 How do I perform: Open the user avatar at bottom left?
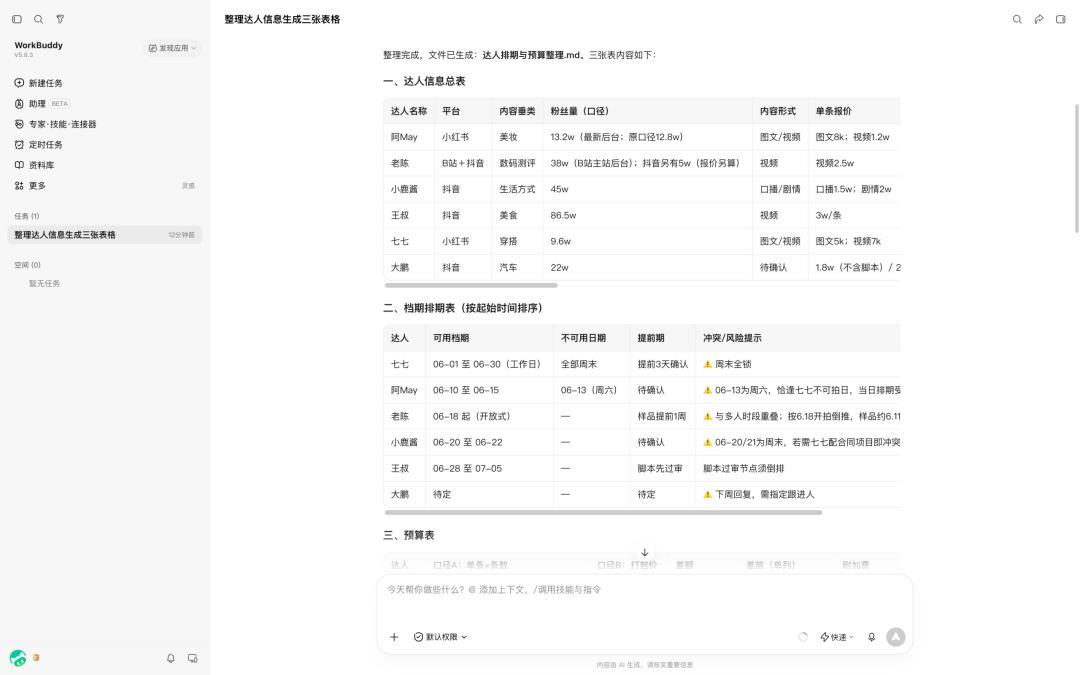18,658
